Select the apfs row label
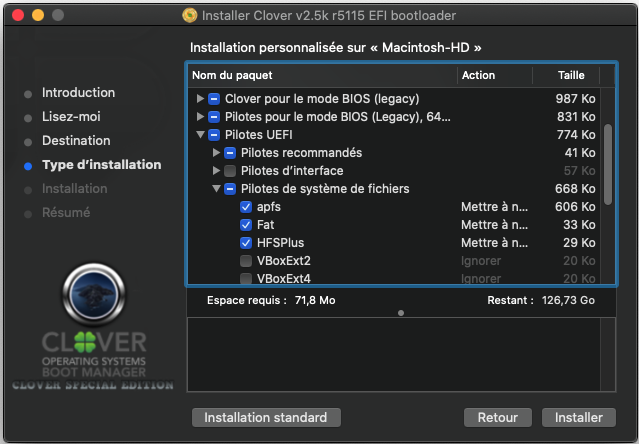Screen dimensions: 639x444 click(269, 207)
